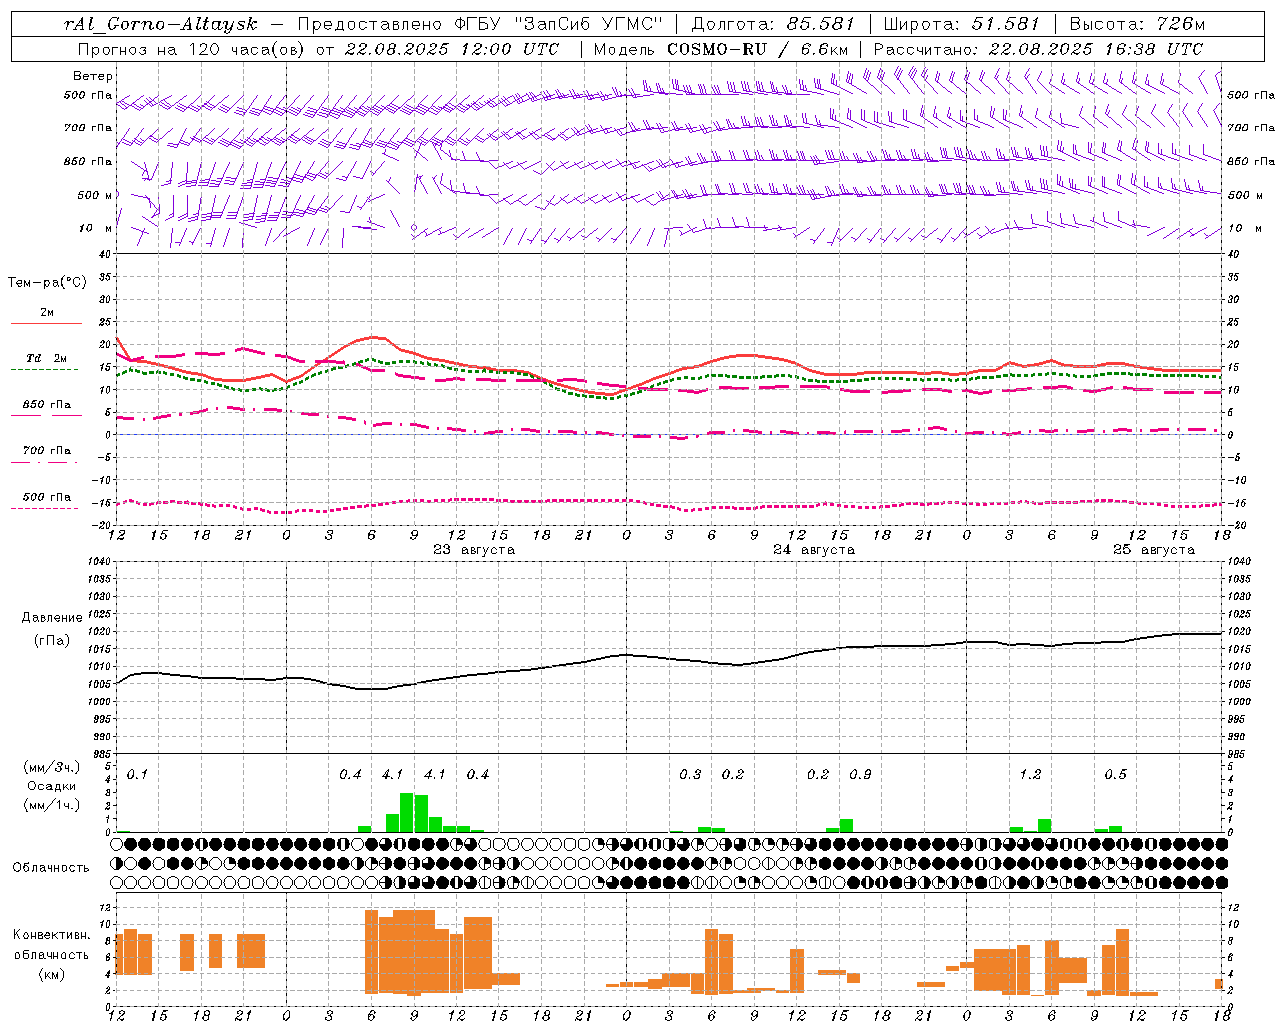
Task: Click the longitude value Долгота: 85.581
Action: pyautogui.click(x=773, y=24)
